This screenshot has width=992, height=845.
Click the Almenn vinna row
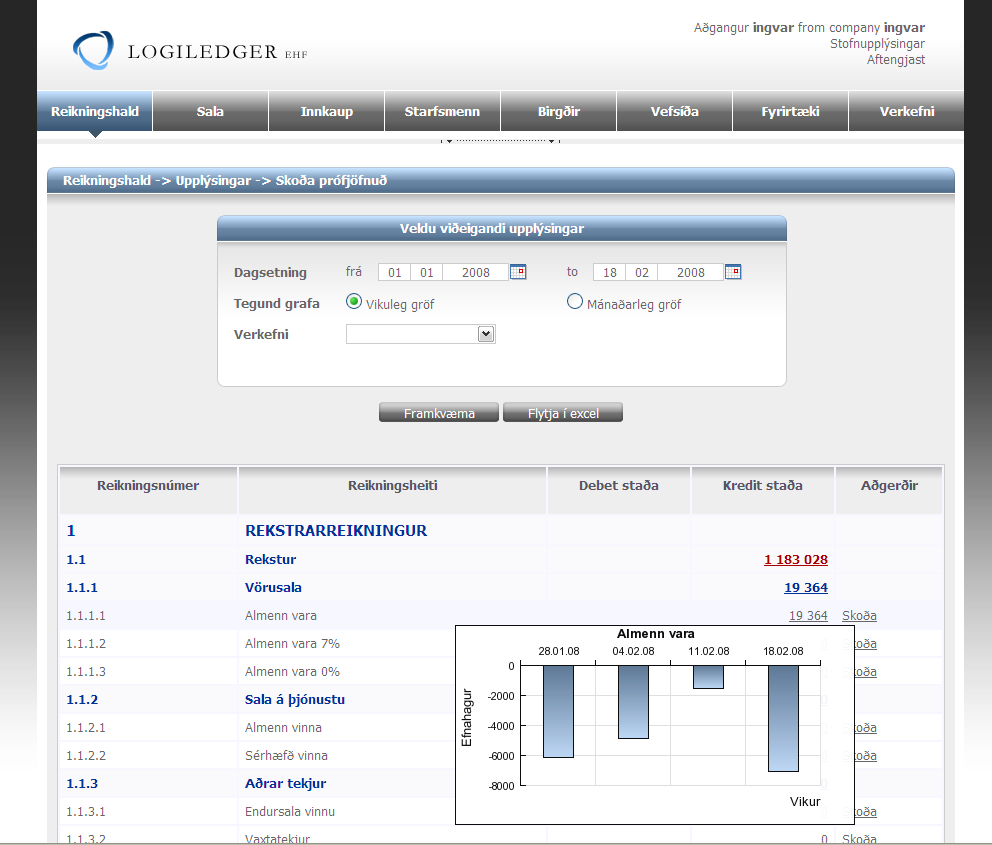(283, 728)
